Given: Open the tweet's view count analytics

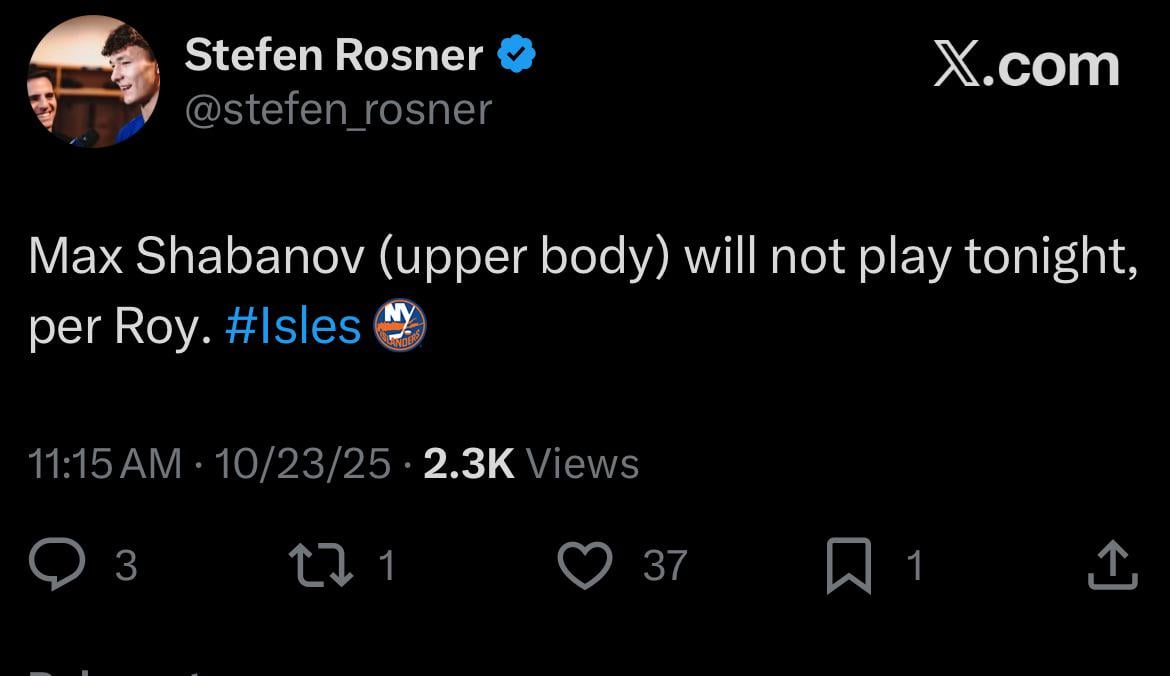Looking at the screenshot, I should (530, 463).
